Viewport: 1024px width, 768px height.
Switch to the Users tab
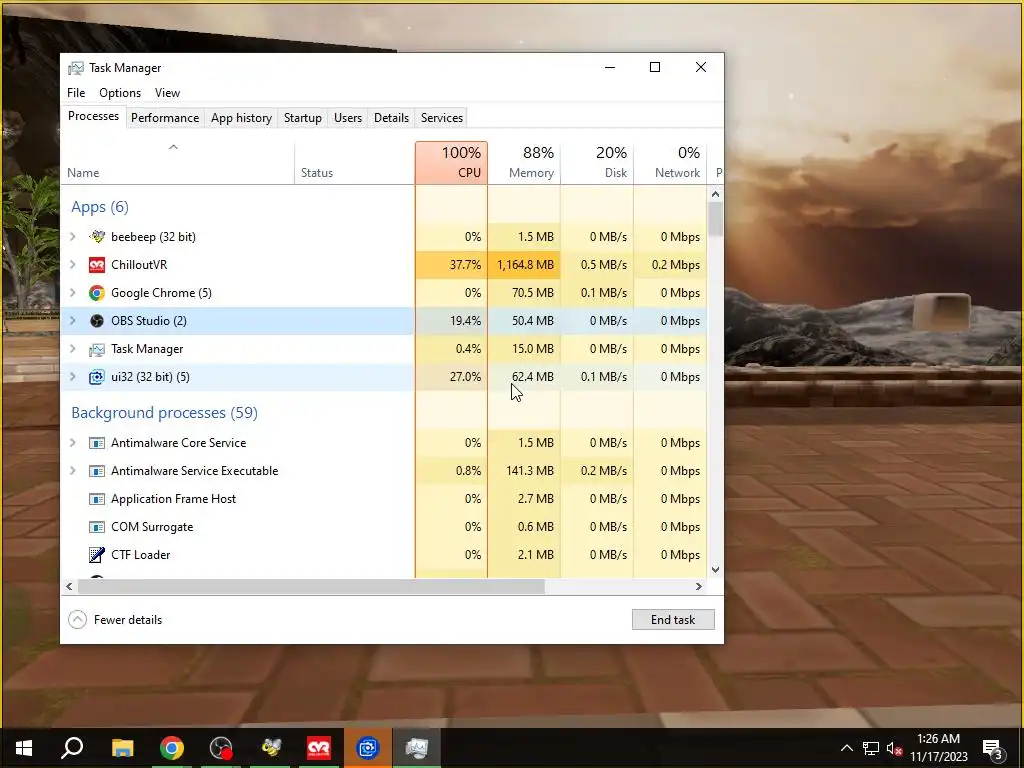pyautogui.click(x=347, y=118)
